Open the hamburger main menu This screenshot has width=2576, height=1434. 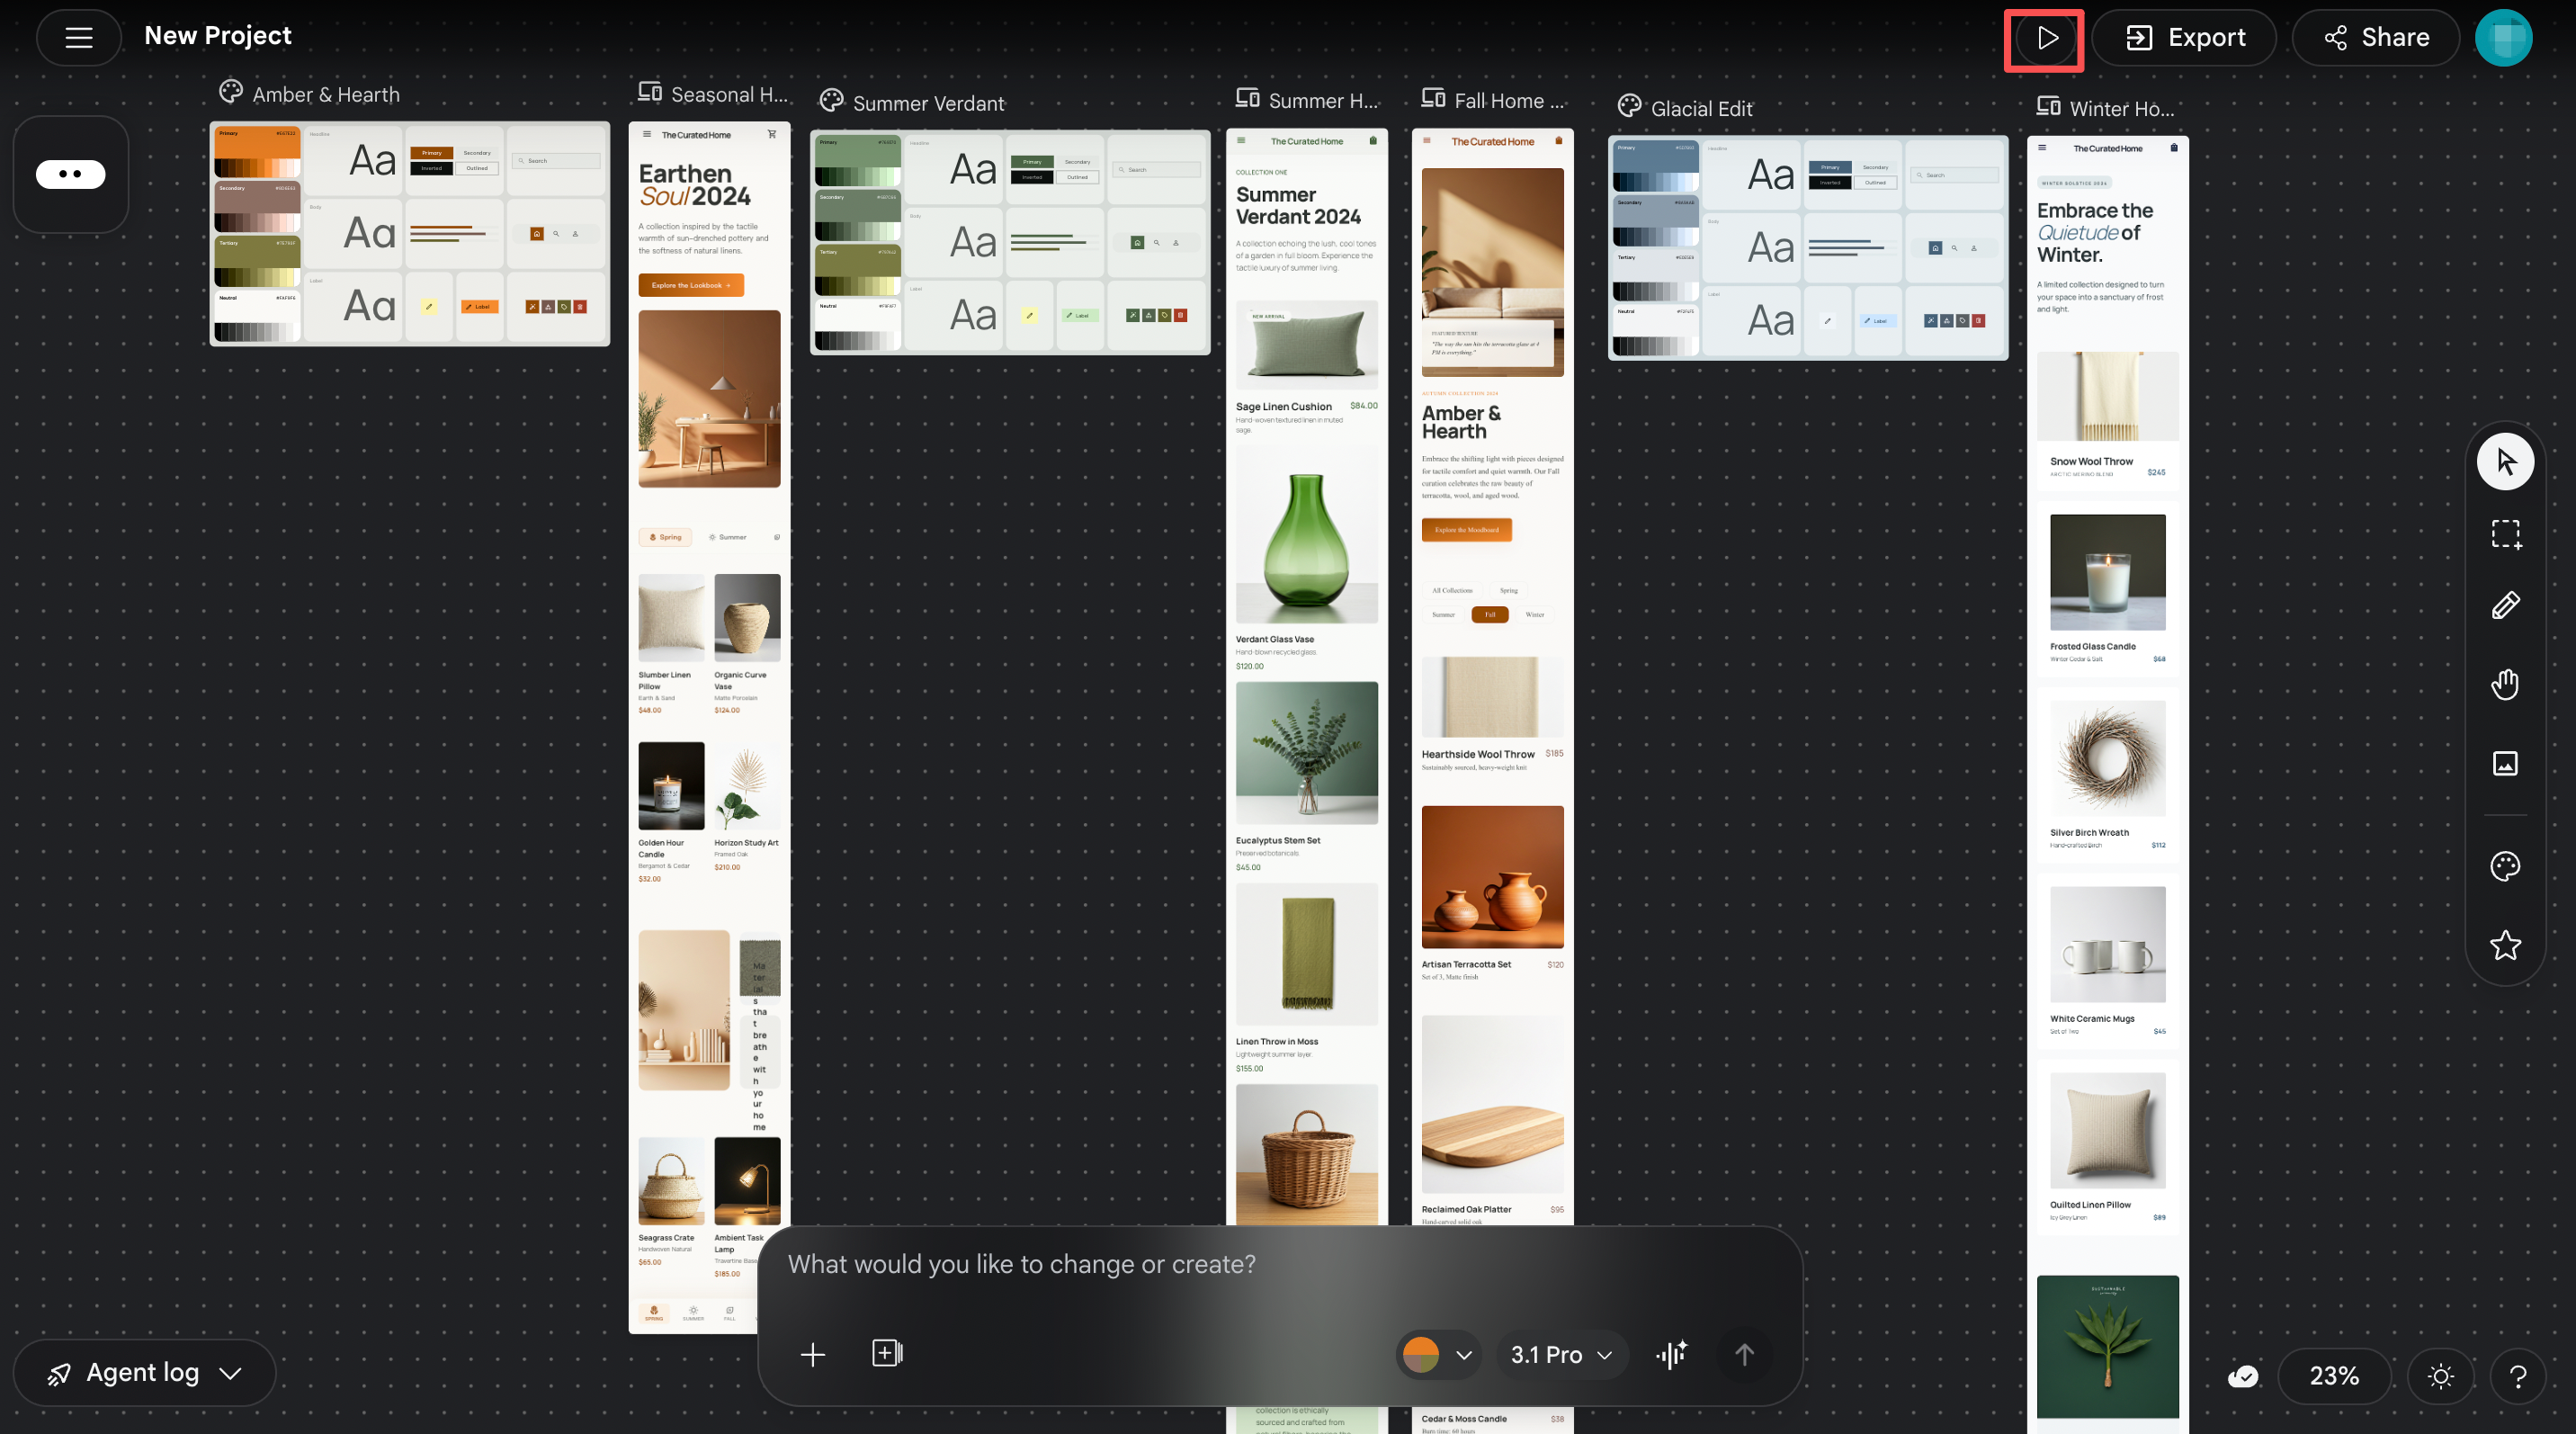79,38
